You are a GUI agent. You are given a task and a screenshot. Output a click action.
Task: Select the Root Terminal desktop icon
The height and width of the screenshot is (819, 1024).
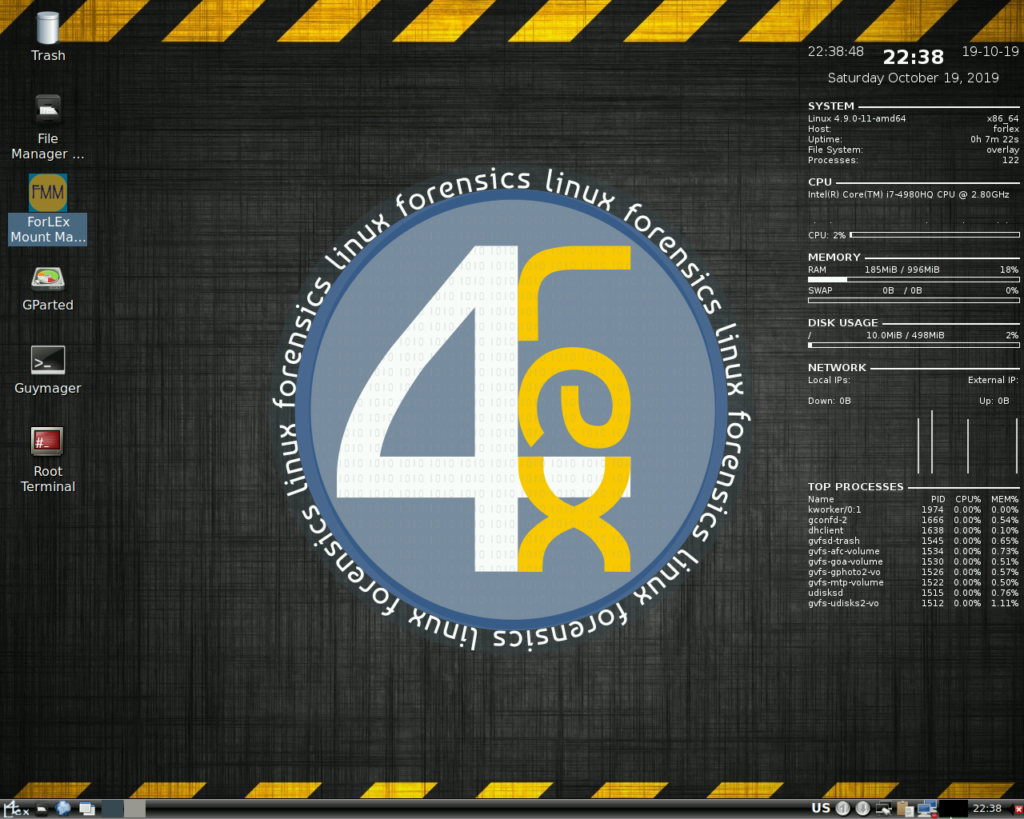pyautogui.click(x=48, y=460)
